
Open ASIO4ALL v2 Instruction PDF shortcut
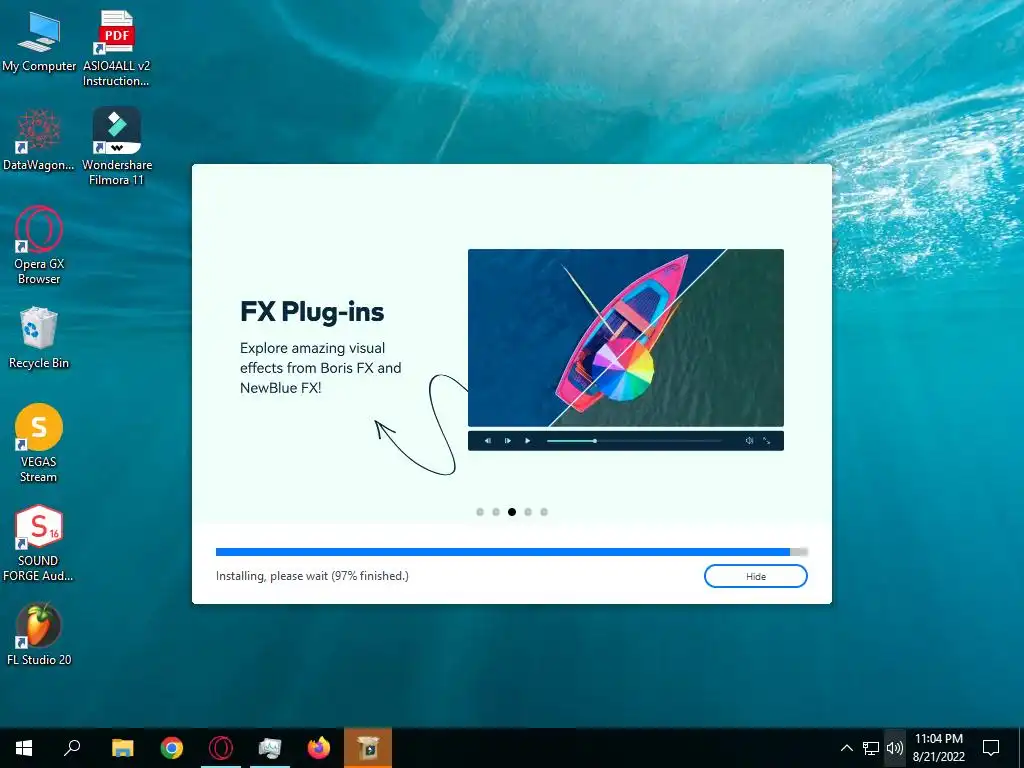[116, 48]
